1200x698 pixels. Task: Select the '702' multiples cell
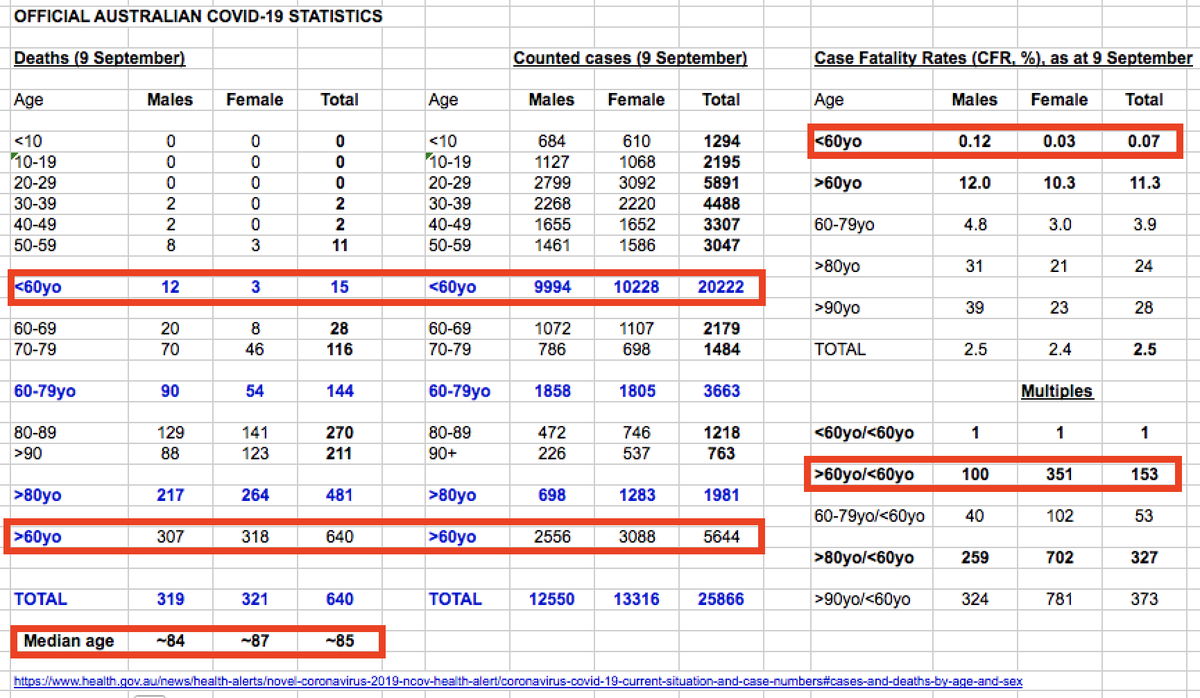[1059, 557]
